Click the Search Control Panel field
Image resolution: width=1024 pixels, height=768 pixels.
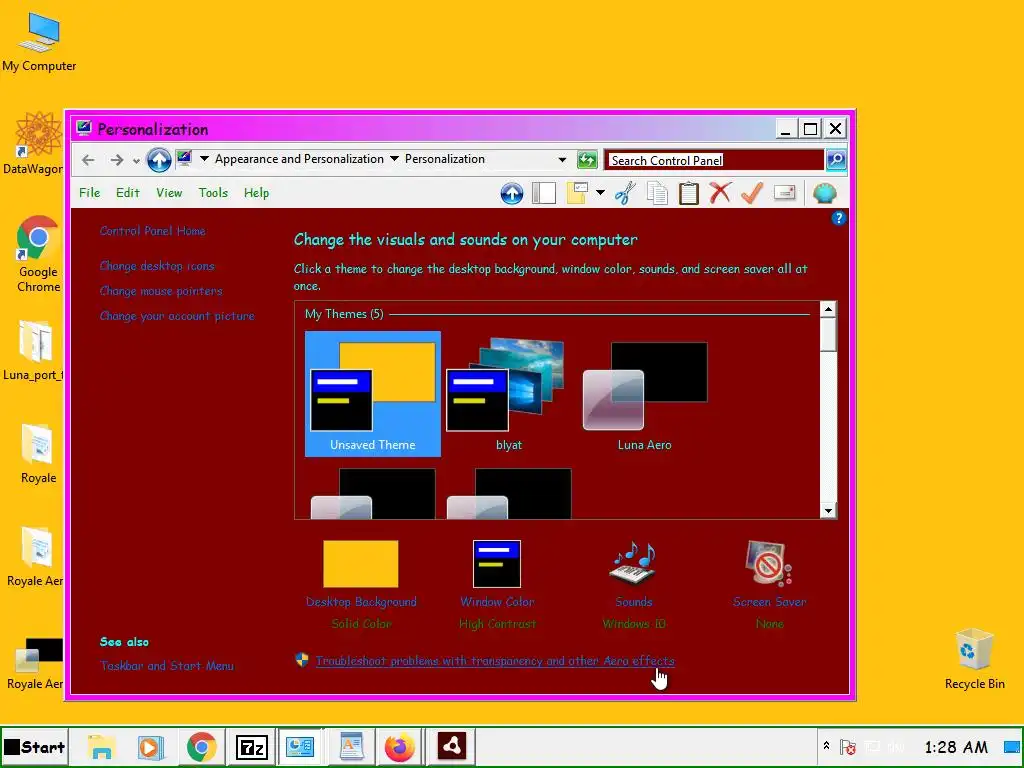714,160
